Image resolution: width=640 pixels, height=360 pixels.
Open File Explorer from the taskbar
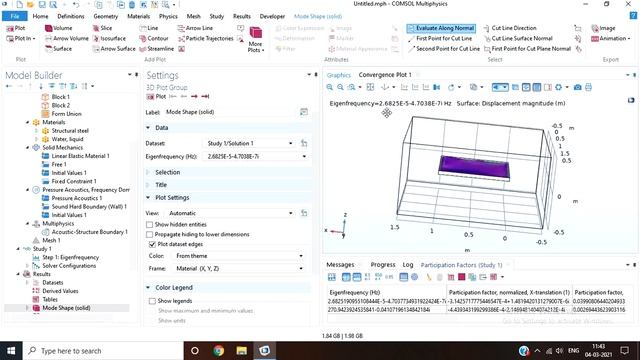[x=241, y=351]
